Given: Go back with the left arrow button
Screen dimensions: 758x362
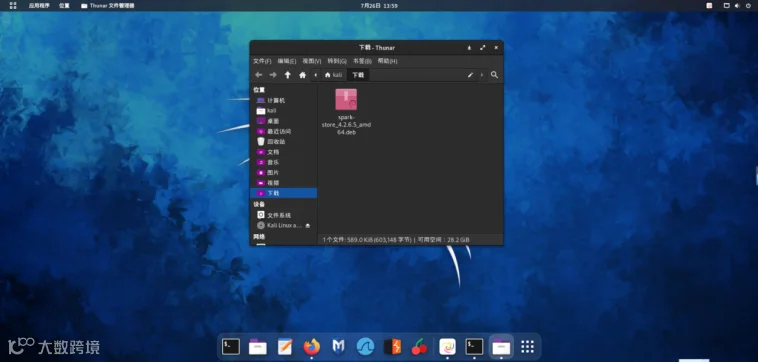Looking at the screenshot, I should 259,75.
